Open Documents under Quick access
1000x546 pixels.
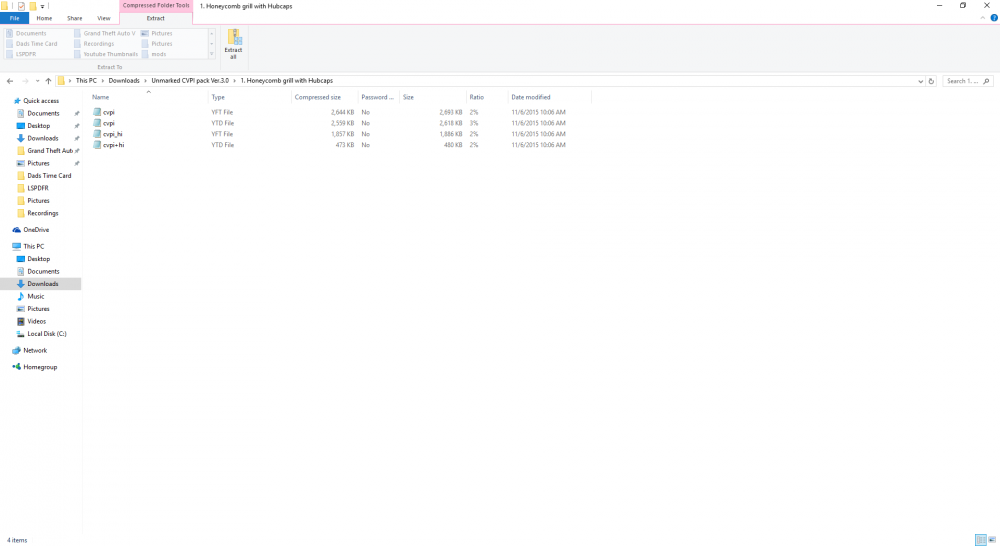[43, 113]
